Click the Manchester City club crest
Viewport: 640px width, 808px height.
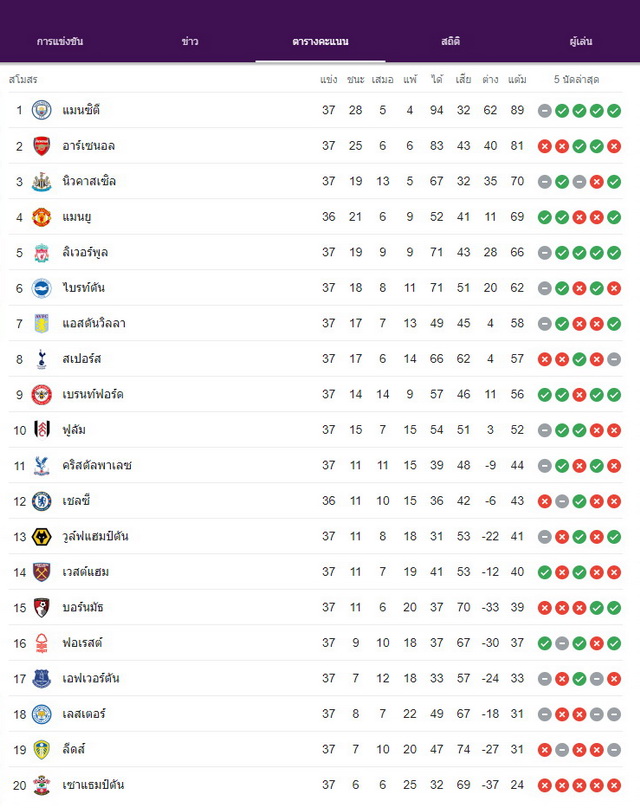pyautogui.click(x=41, y=110)
